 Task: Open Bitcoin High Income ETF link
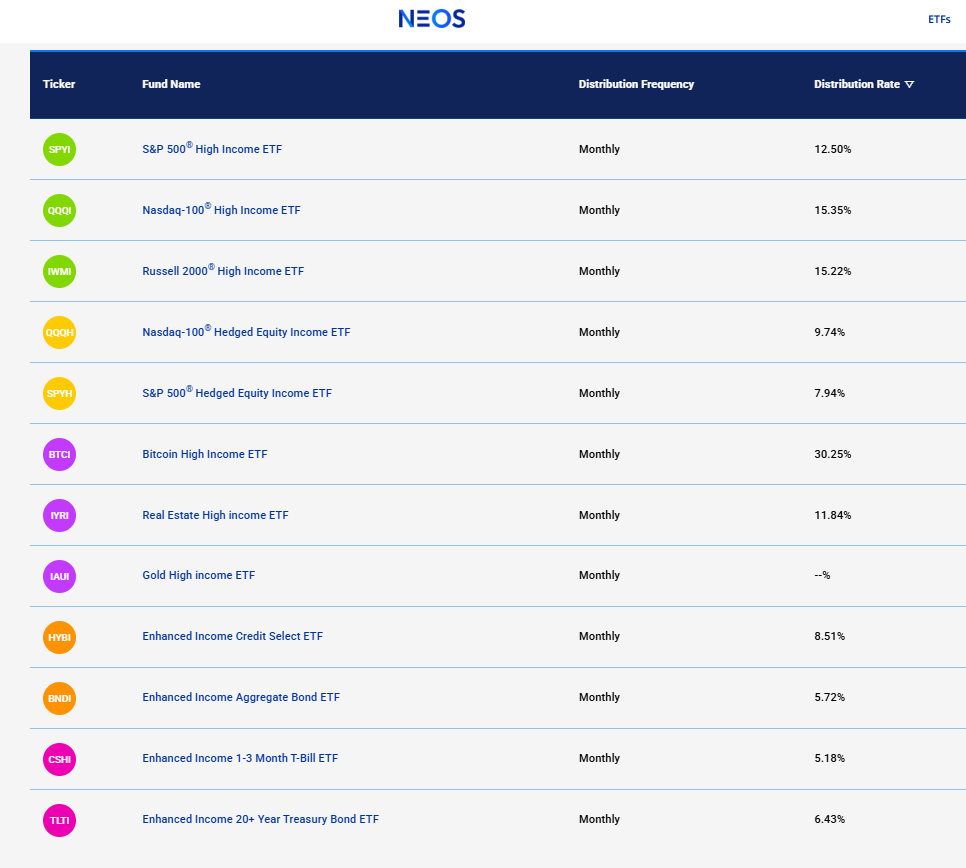(205, 454)
